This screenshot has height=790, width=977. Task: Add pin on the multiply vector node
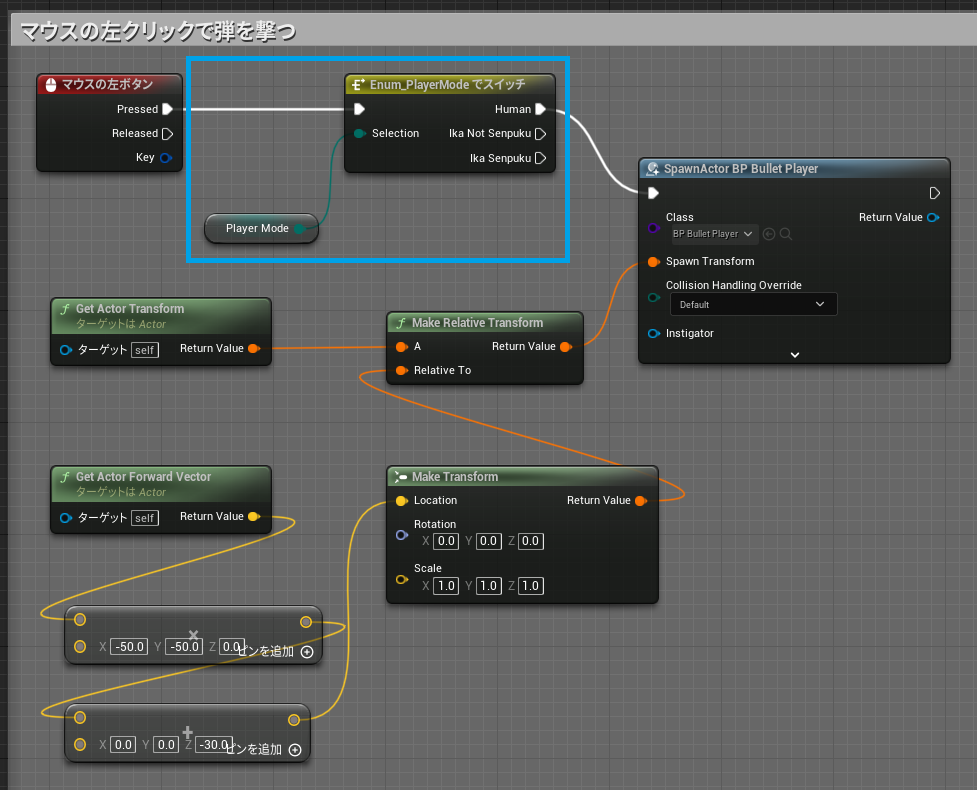pos(307,652)
